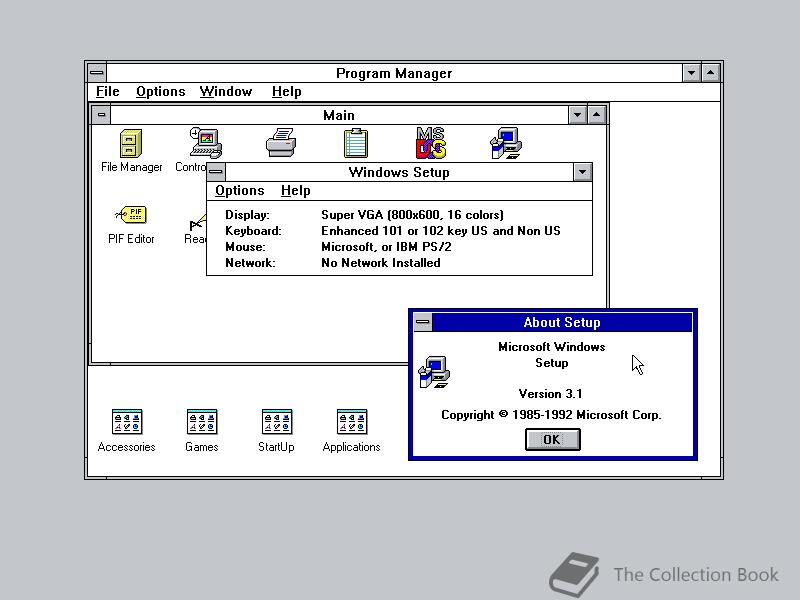Minimize the Windows Setup window
Screen dimensions: 800x600
coord(582,172)
